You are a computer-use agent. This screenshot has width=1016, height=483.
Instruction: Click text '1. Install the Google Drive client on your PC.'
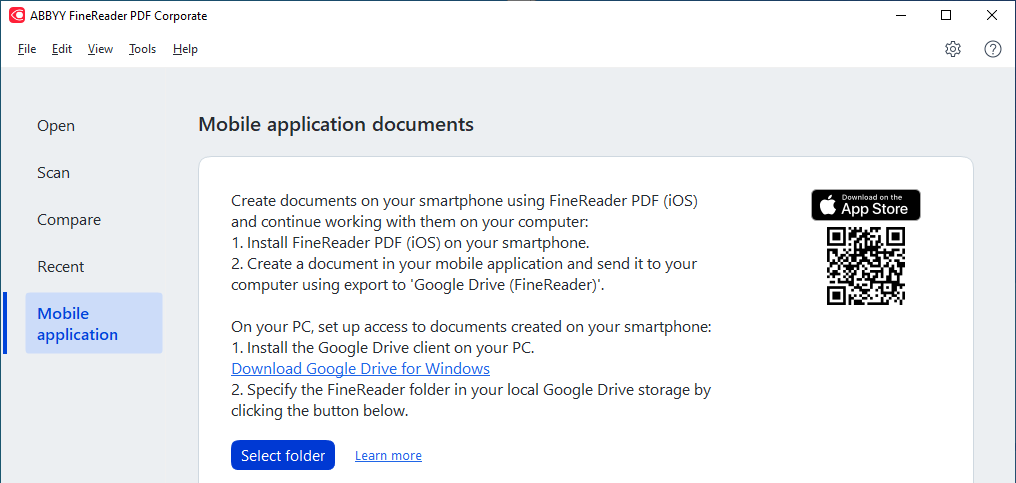click(x=383, y=348)
